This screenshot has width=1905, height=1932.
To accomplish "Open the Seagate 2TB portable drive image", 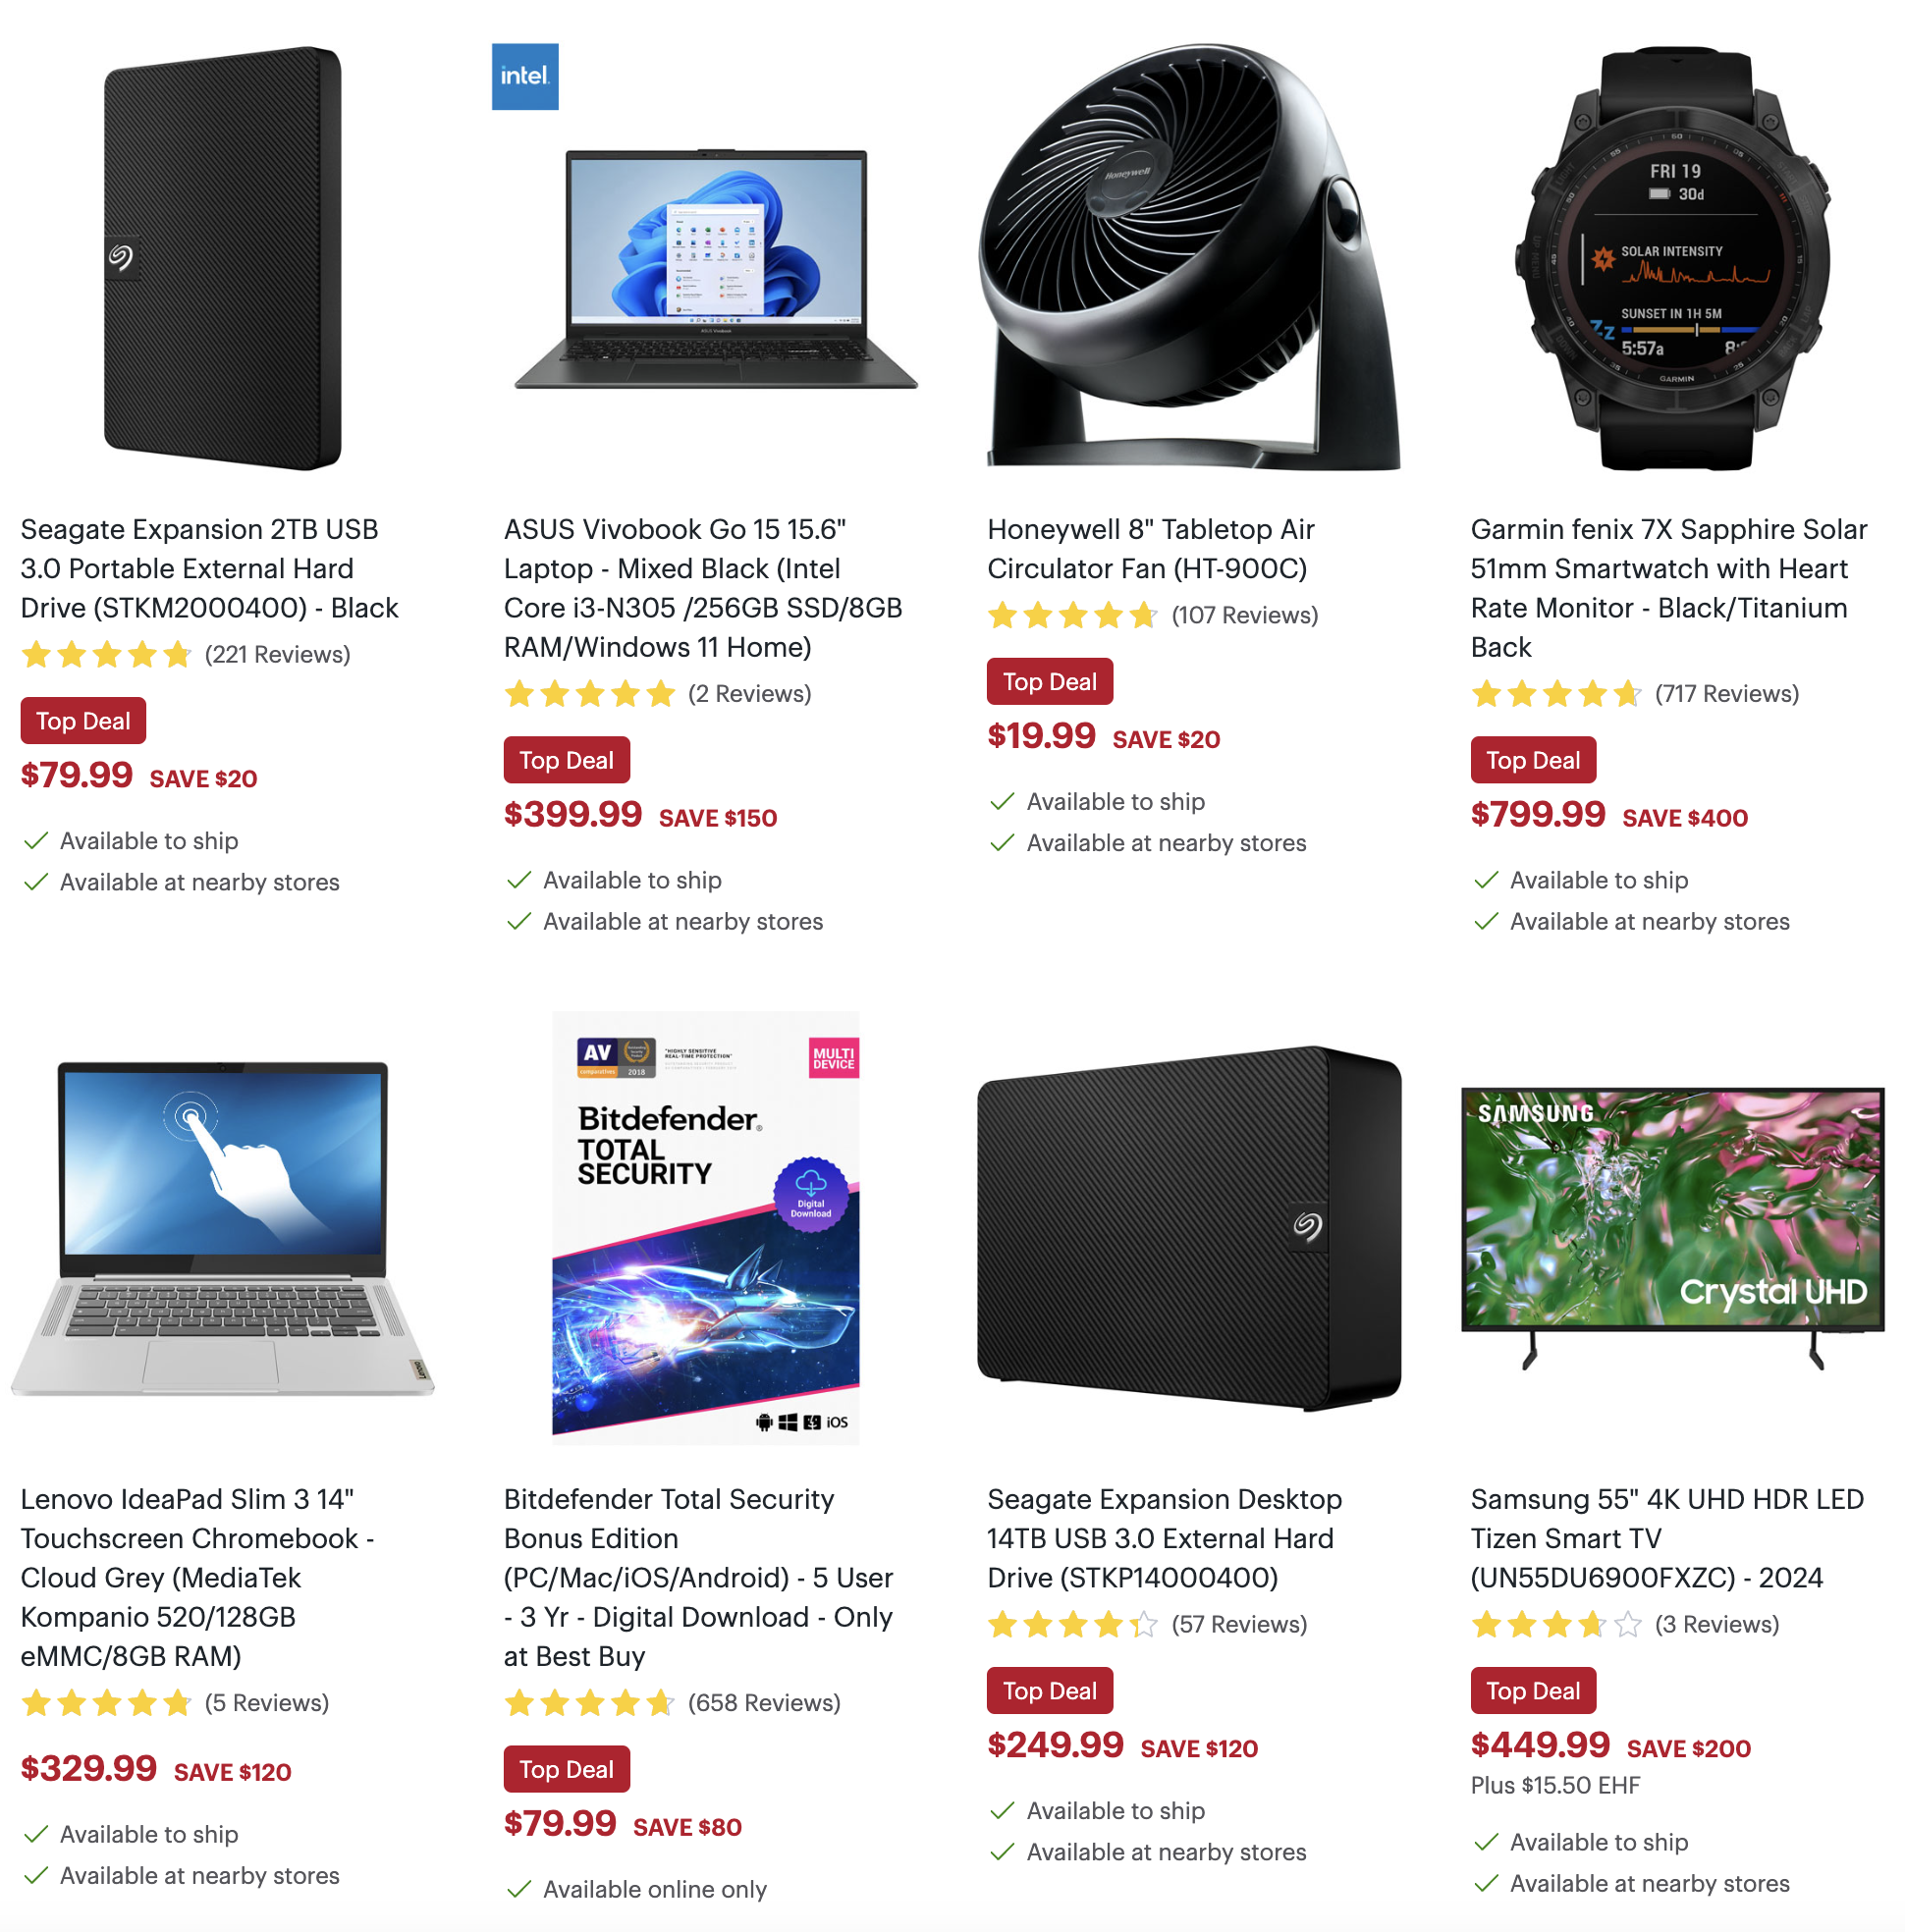I will point(222,258).
